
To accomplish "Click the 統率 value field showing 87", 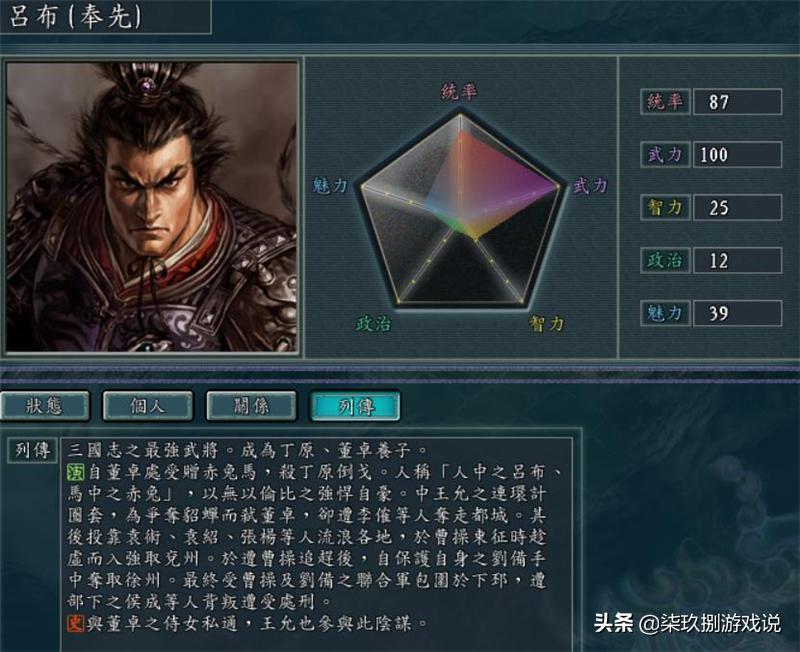I will [737, 102].
